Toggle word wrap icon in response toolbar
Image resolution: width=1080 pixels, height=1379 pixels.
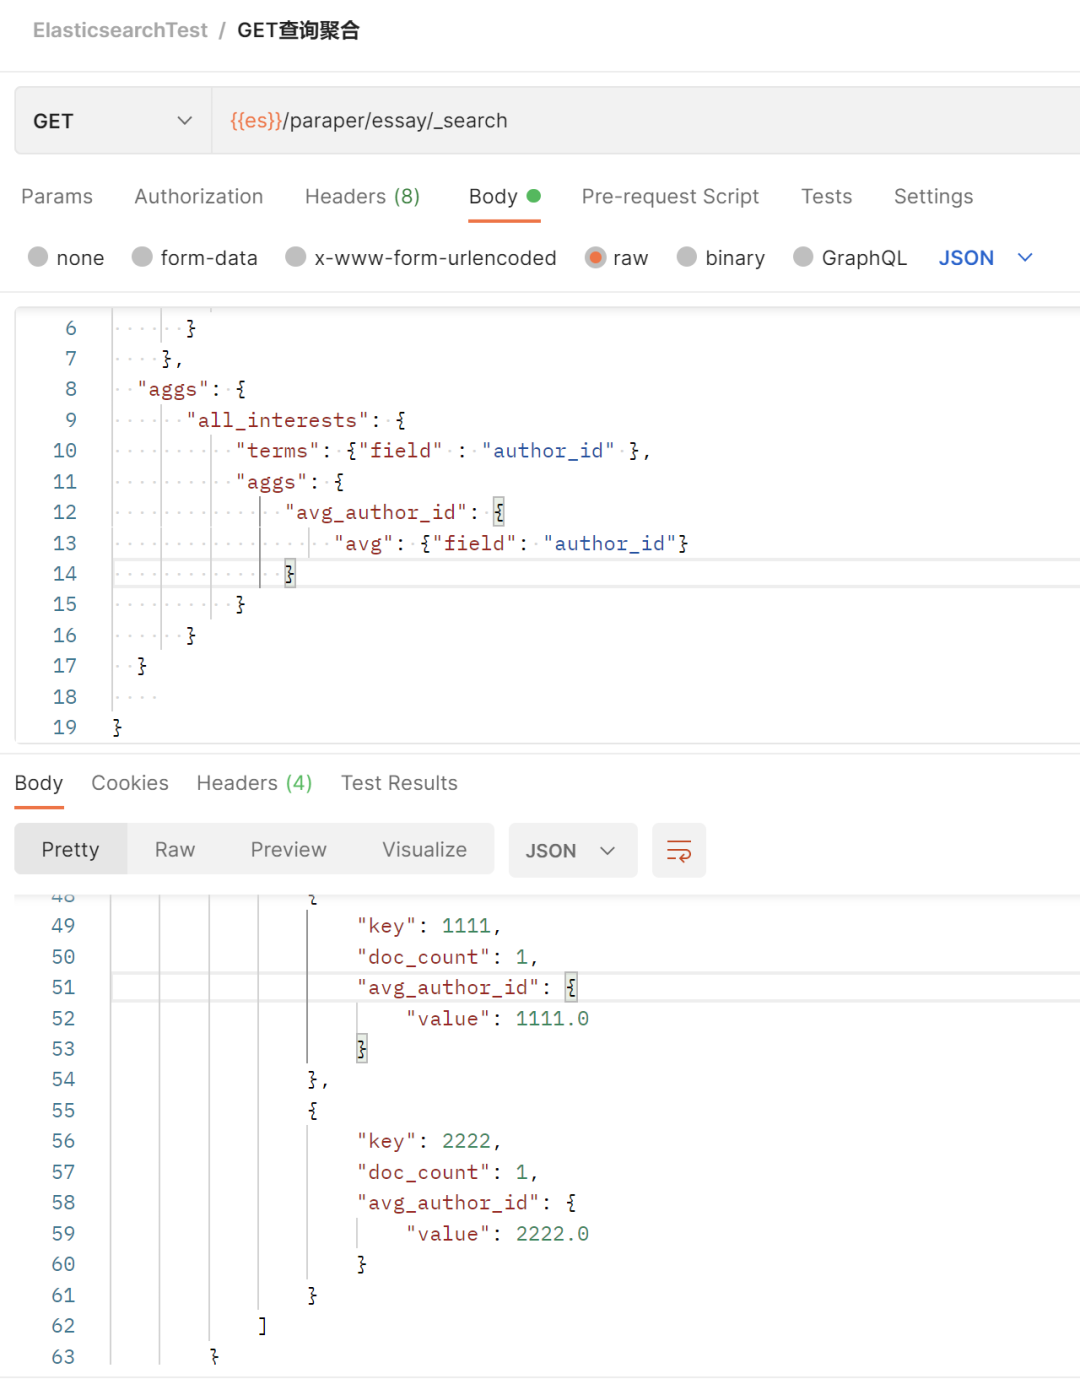tap(679, 851)
